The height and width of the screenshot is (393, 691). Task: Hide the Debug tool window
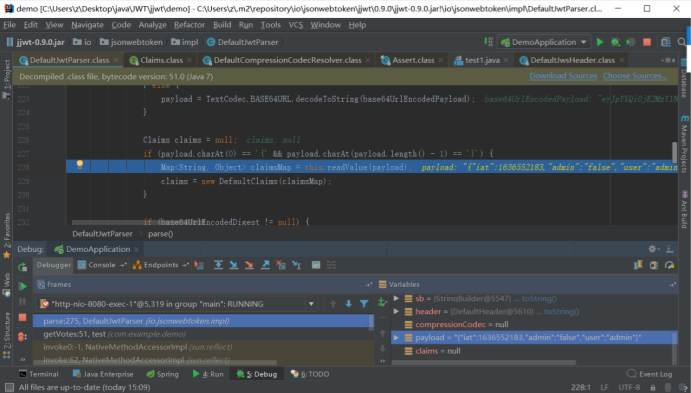(x=669, y=249)
